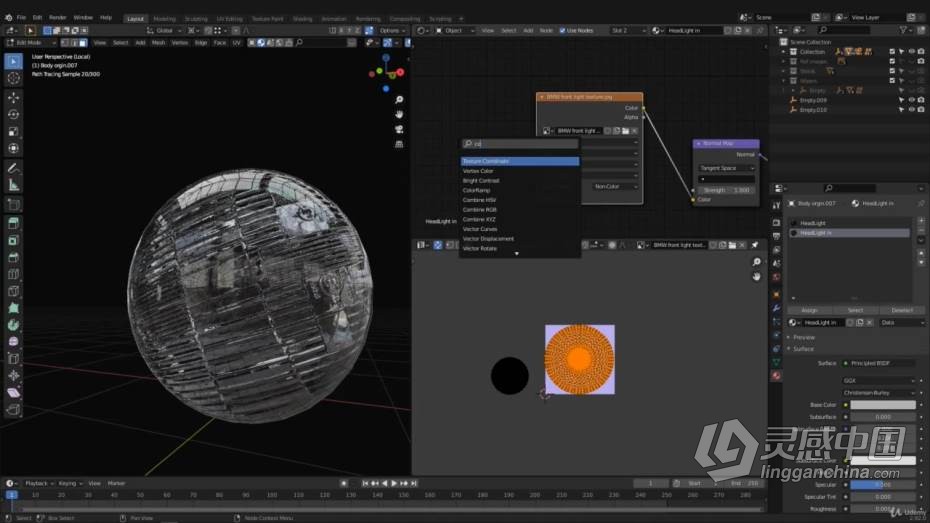Click the Assign button in material slots
The image size is (930, 523).
(x=809, y=310)
